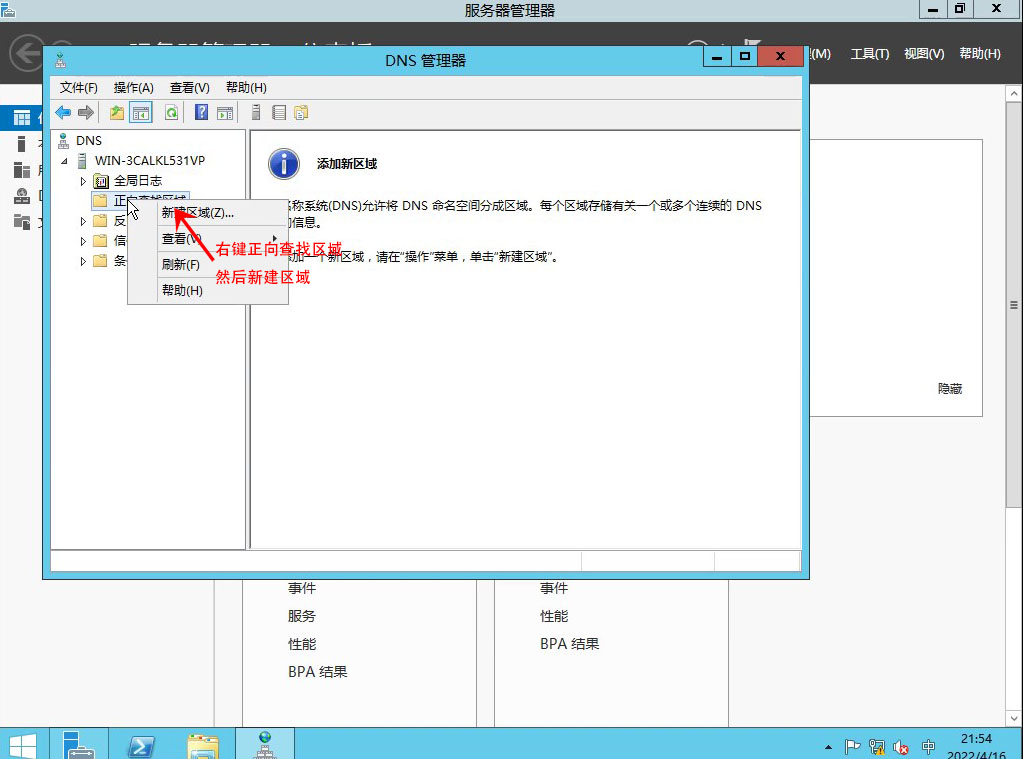This screenshot has height=759, width=1023.
Task: Expand the 全局日志 tree node
Action: 83,181
